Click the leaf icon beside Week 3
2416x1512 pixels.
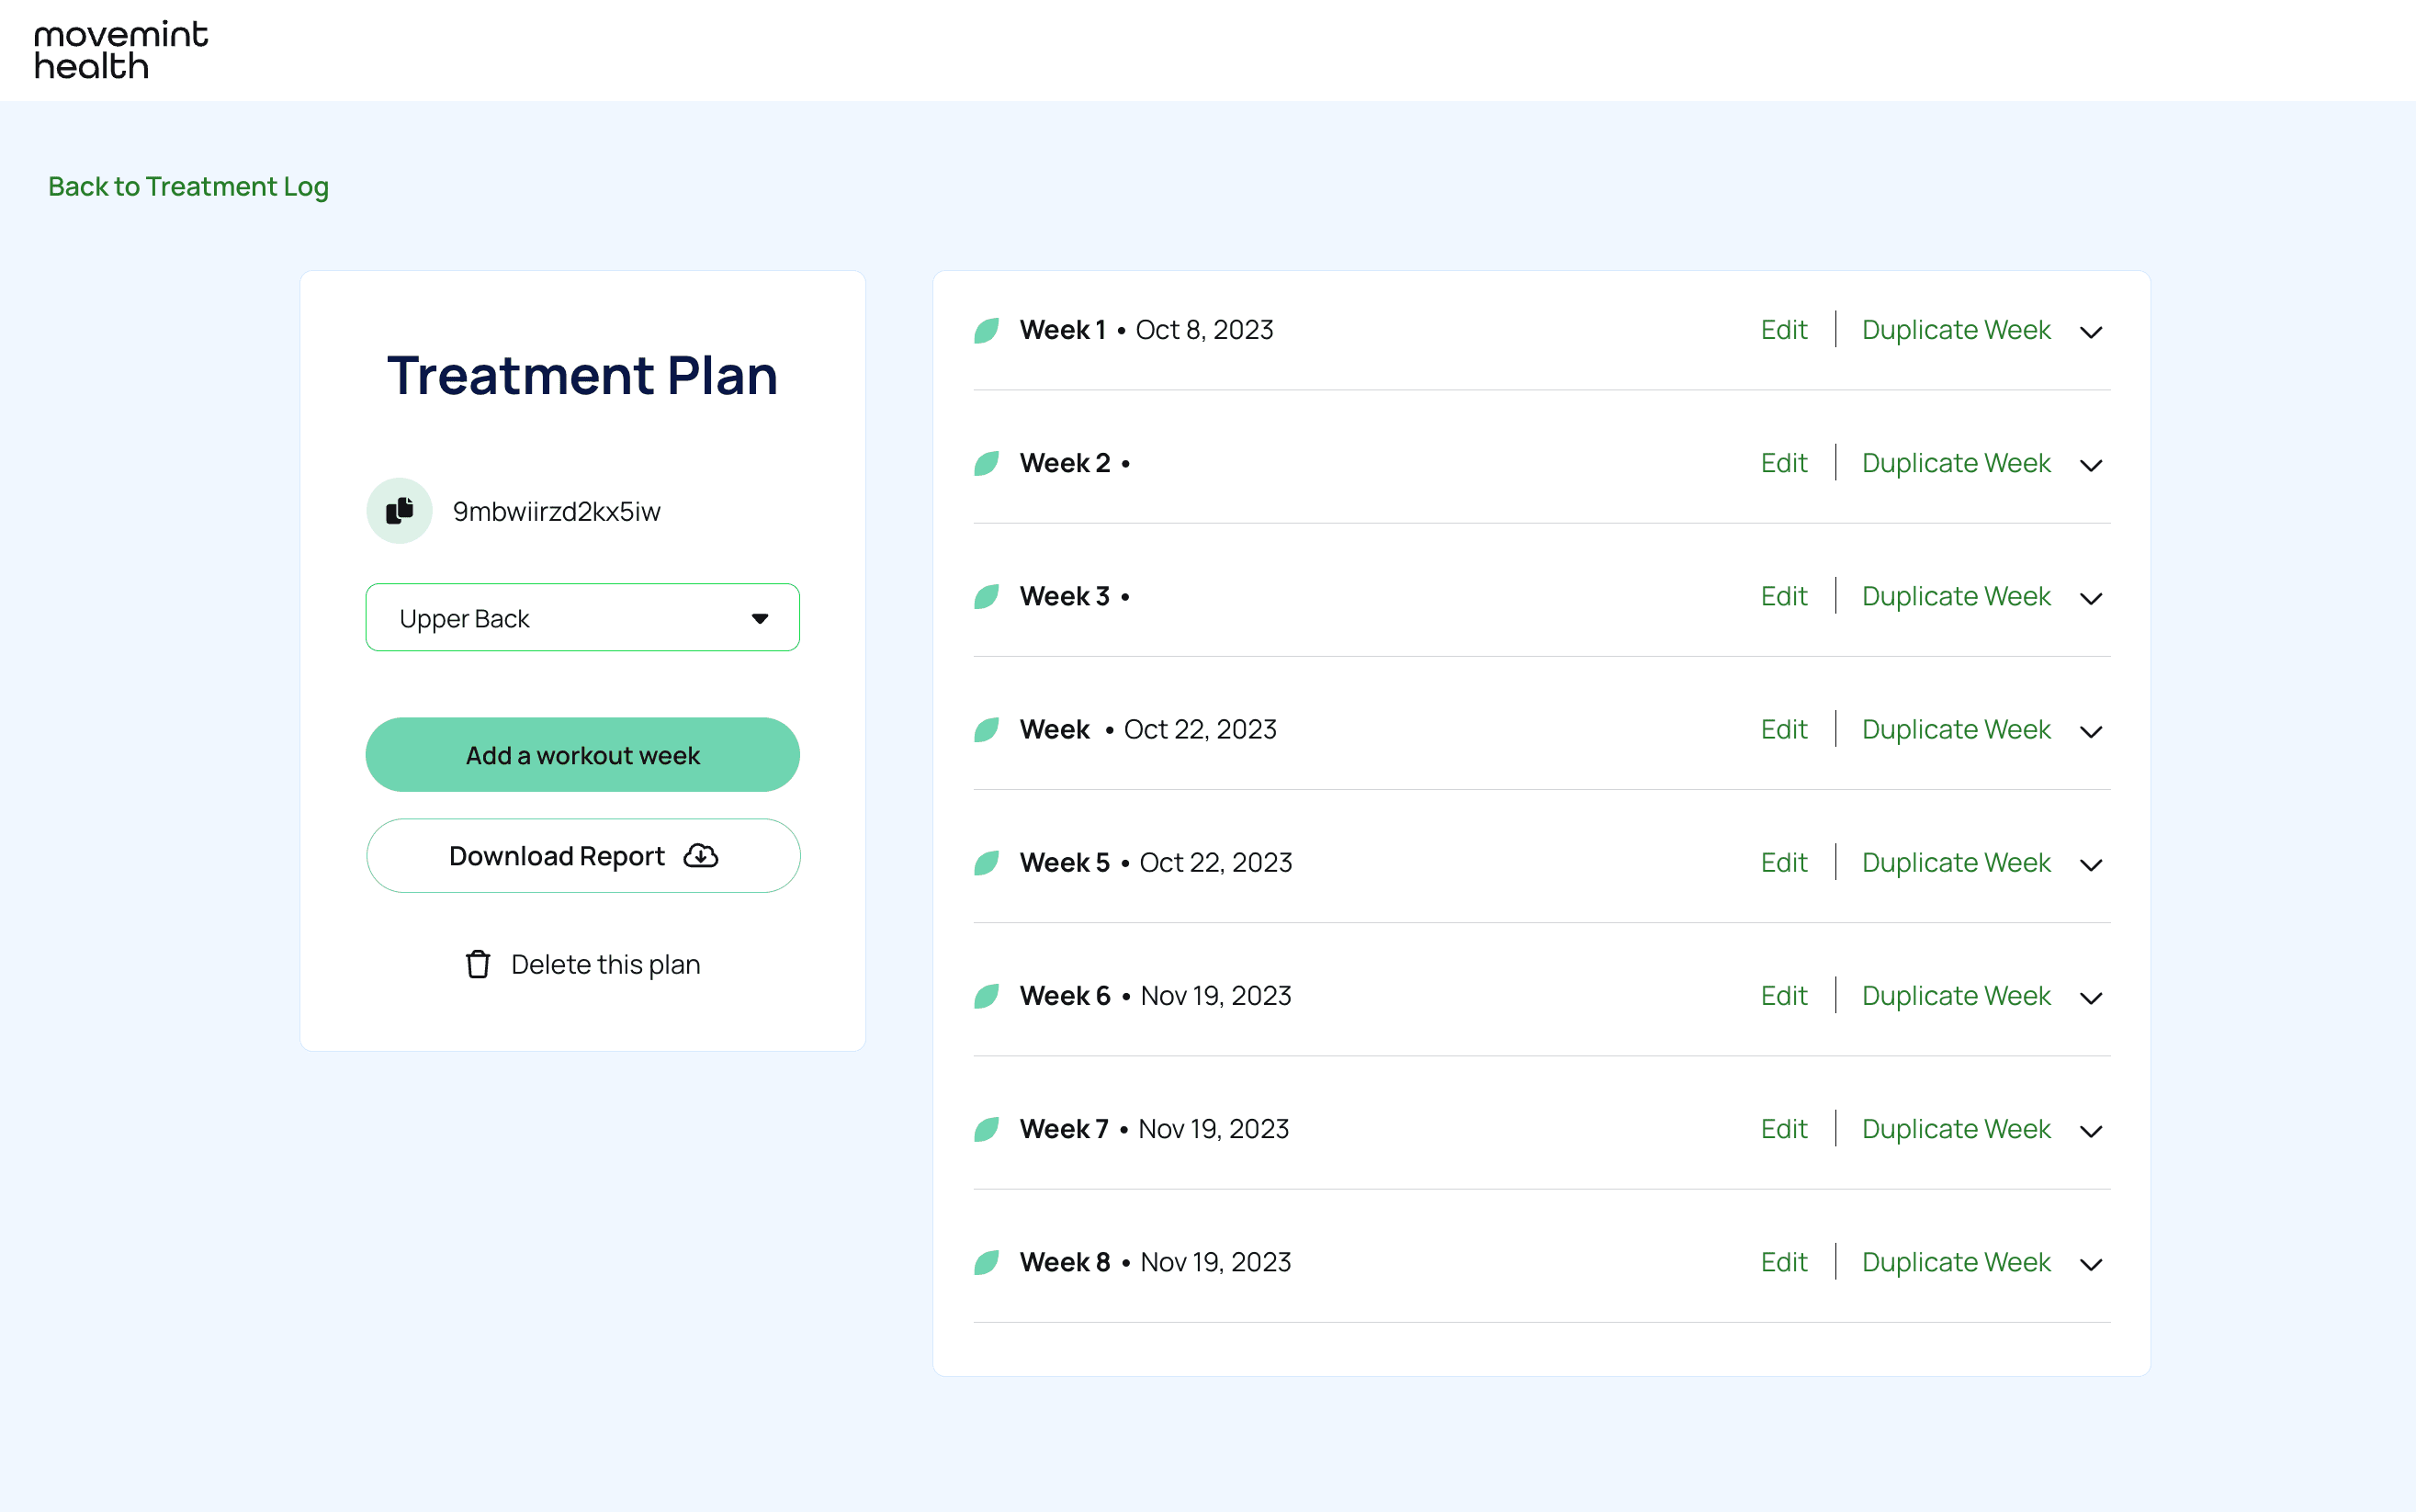[x=986, y=596]
